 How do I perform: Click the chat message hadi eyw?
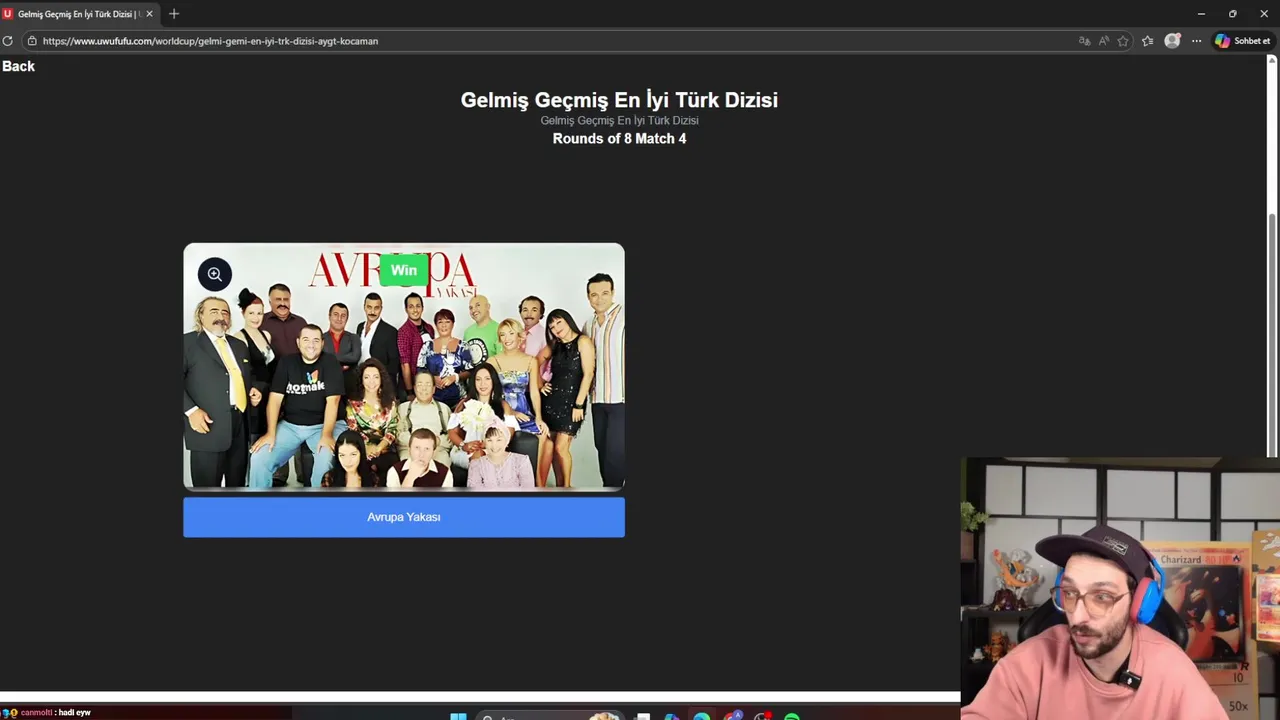(x=74, y=713)
